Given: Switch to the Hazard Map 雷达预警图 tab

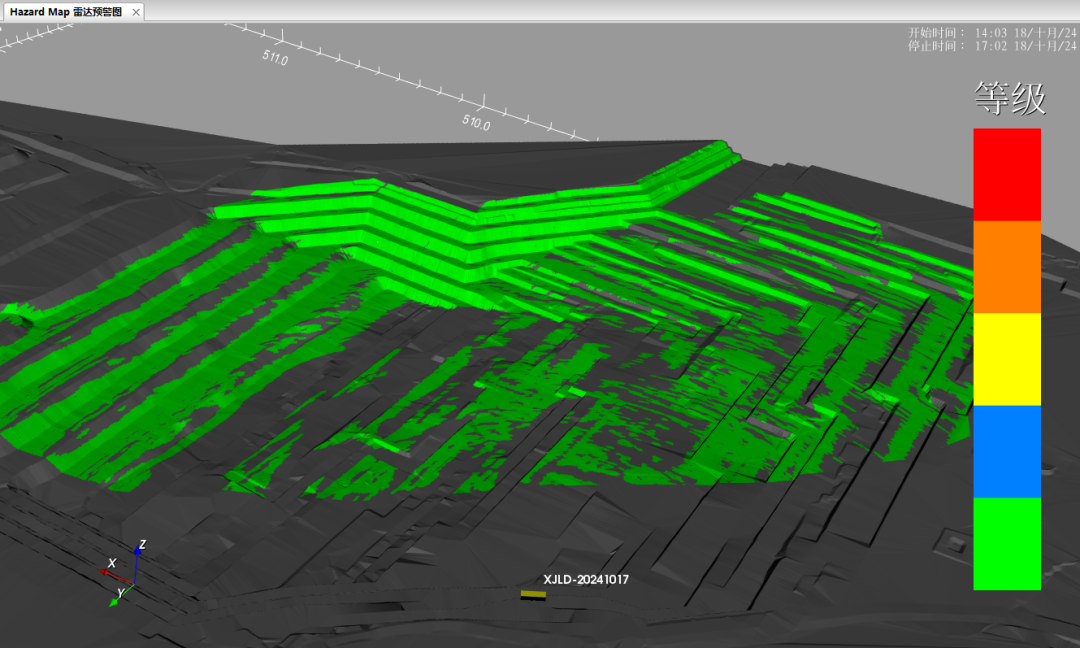Looking at the screenshot, I should tap(65, 12).
